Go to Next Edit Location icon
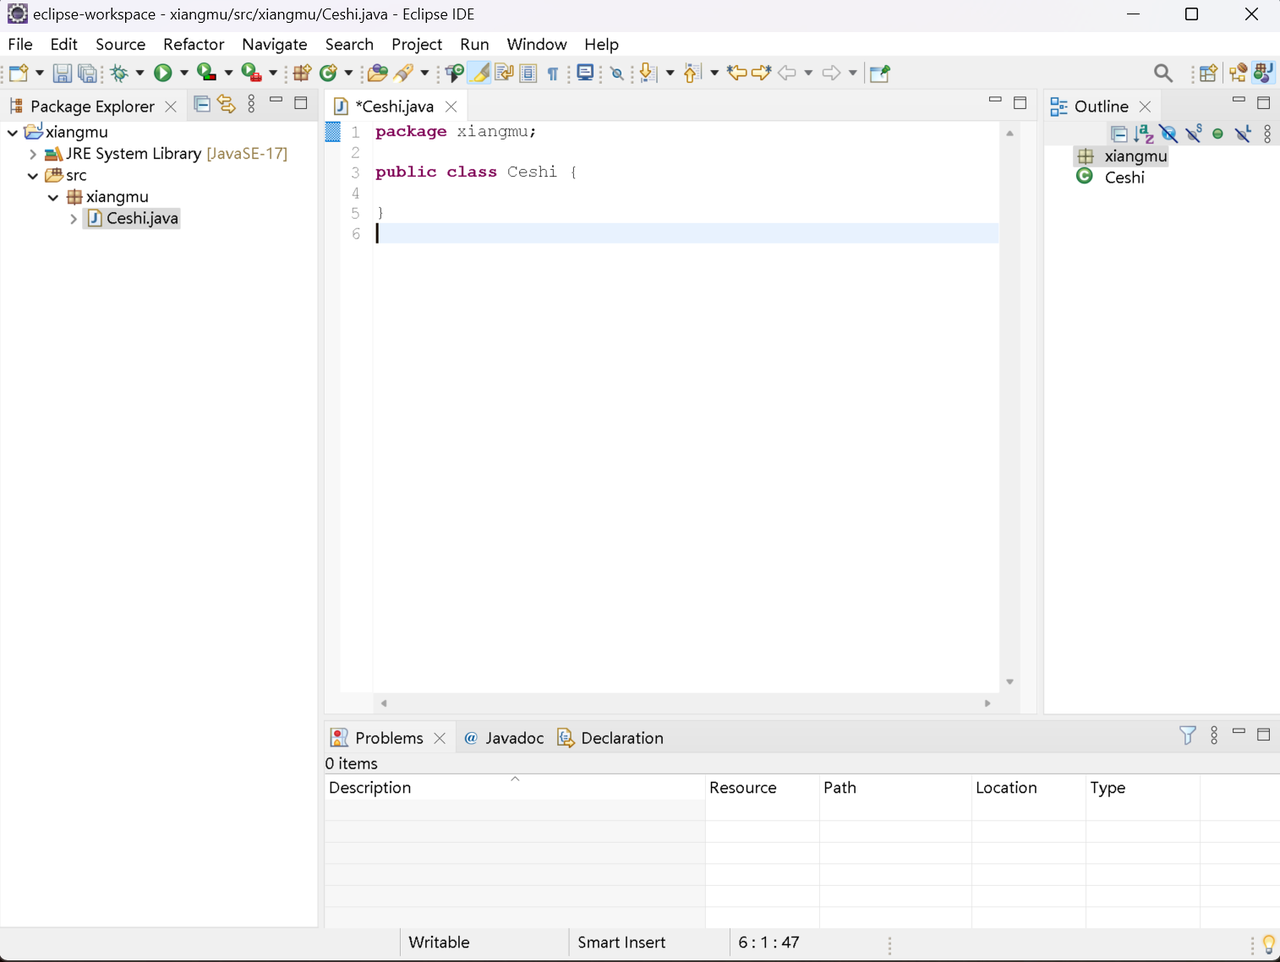This screenshot has width=1280, height=962. click(x=761, y=73)
